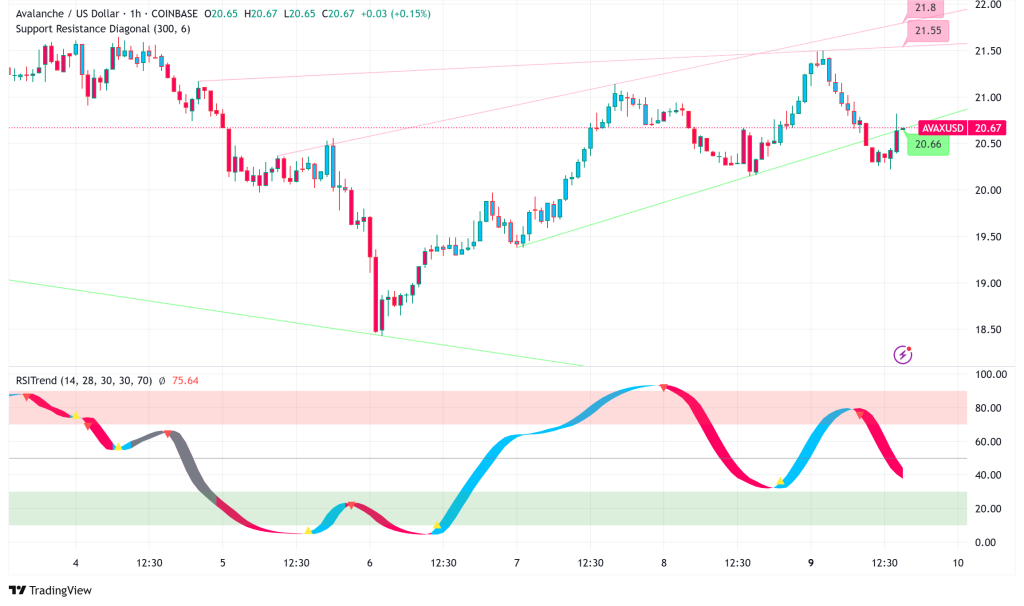
Task: Click date label 4 on time axis
Action: coord(76,563)
